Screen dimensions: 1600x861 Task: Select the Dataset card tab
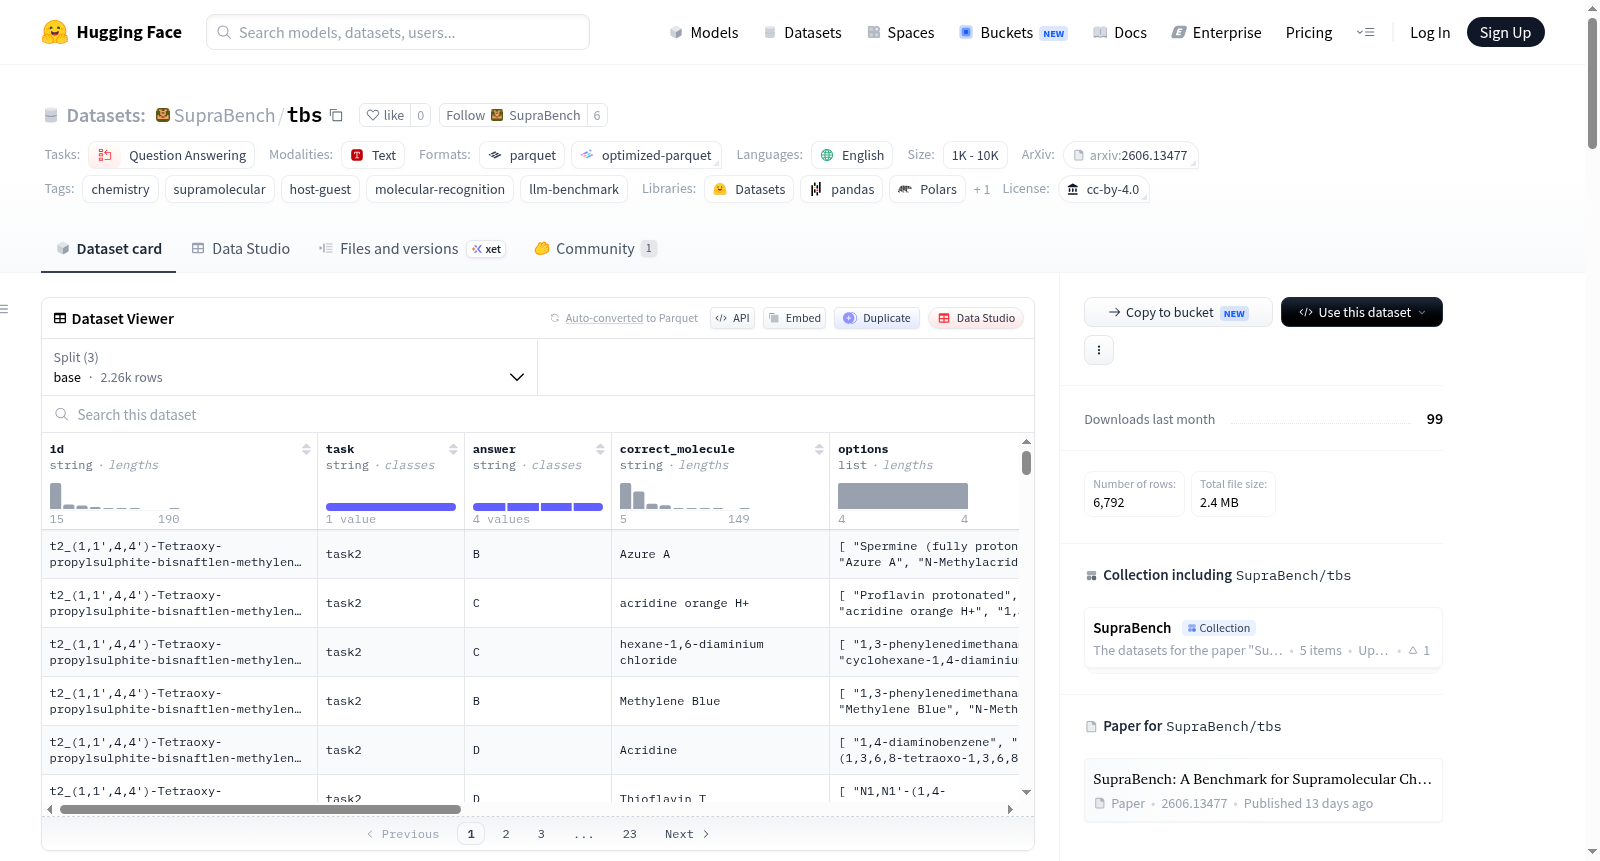coord(109,248)
